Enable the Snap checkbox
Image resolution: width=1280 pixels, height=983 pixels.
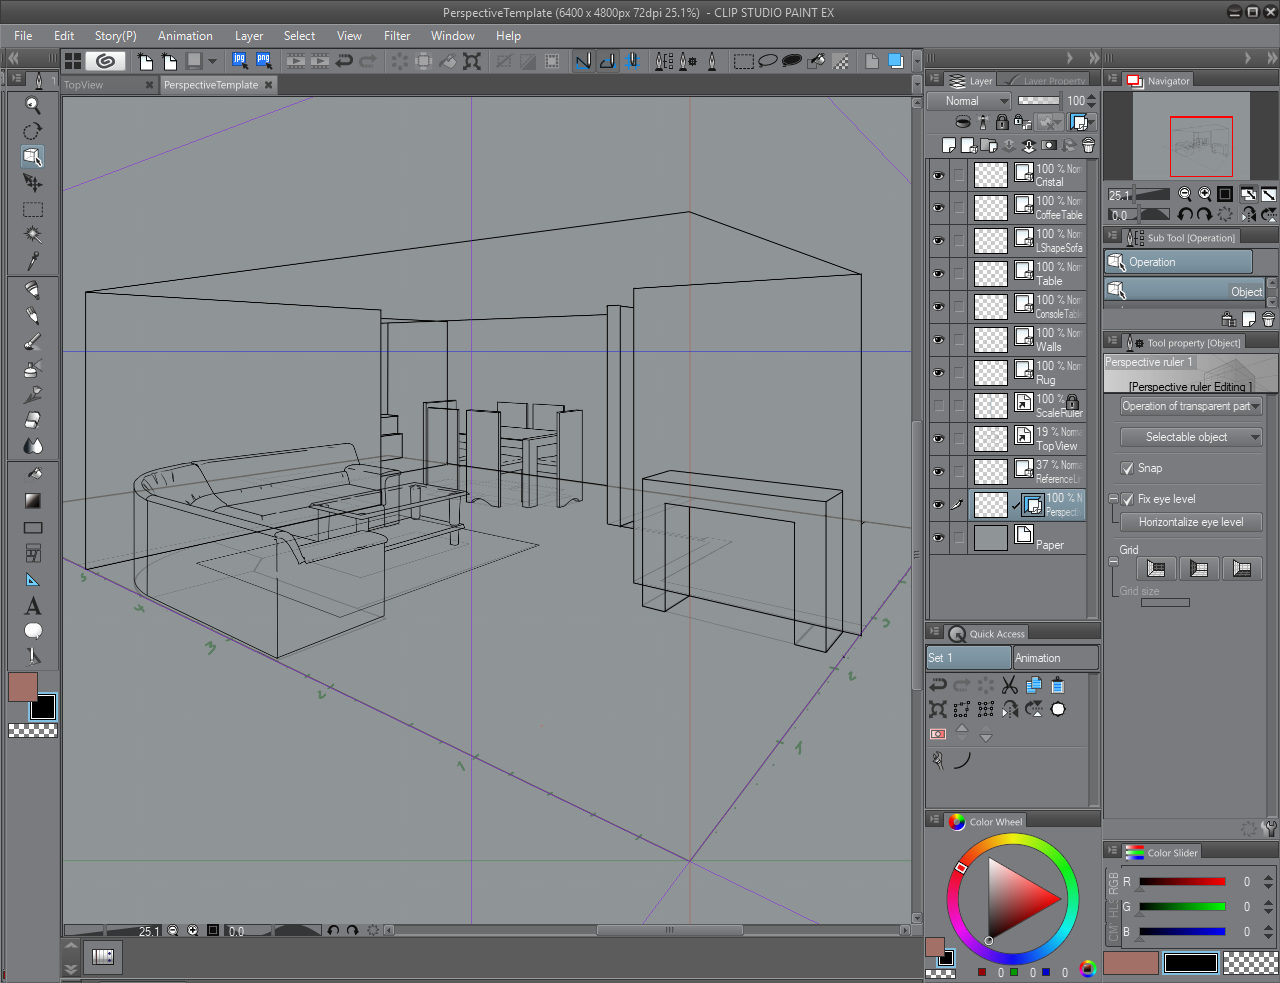click(x=1127, y=468)
